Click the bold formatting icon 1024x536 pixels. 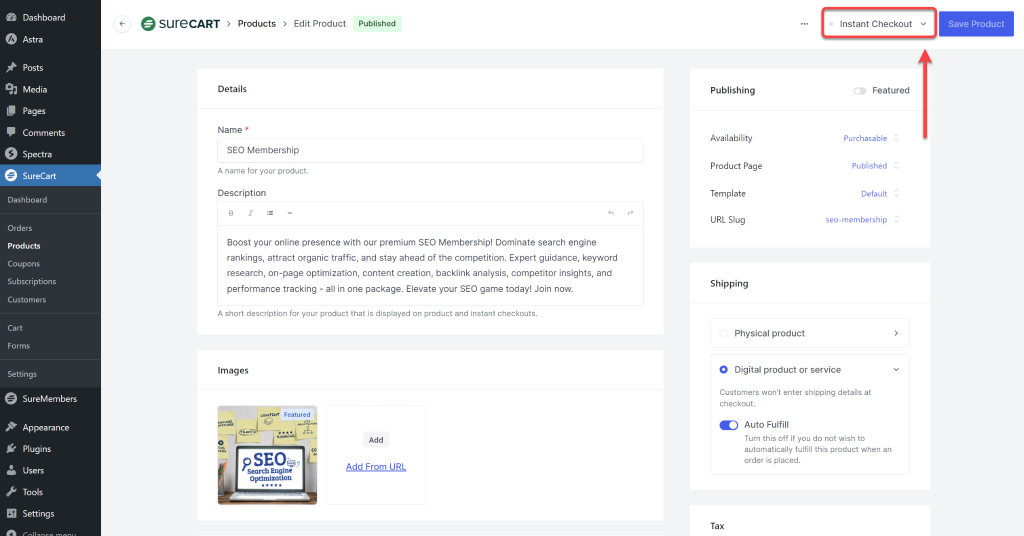(x=231, y=213)
